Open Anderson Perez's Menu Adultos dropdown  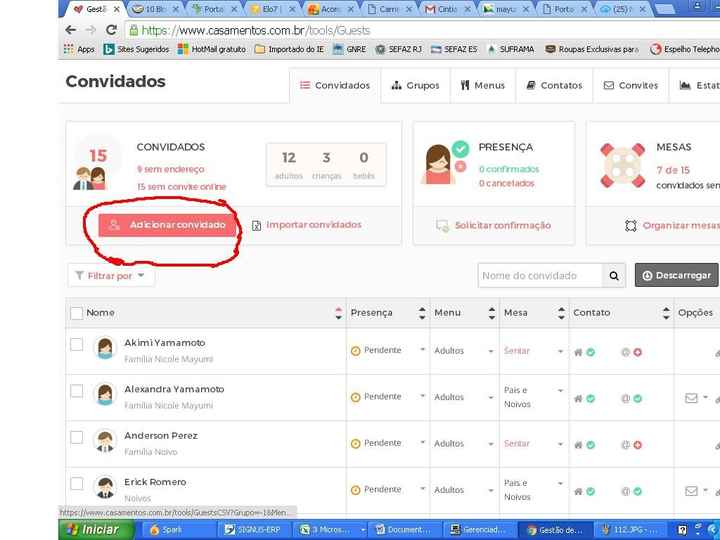[464, 444]
